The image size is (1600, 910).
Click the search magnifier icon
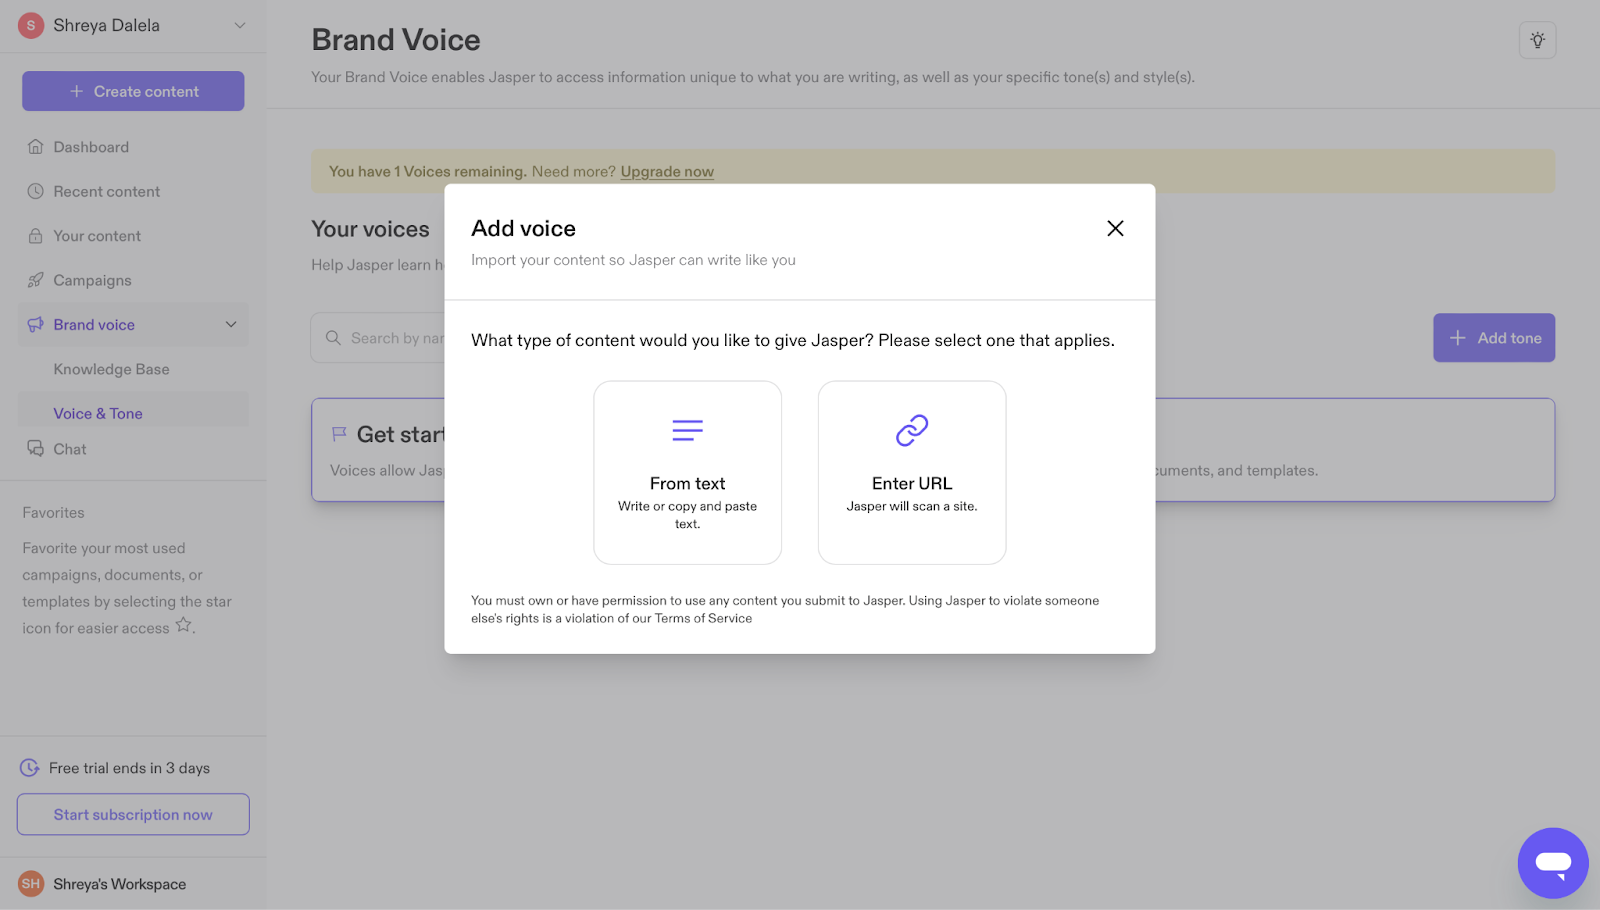coord(333,338)
